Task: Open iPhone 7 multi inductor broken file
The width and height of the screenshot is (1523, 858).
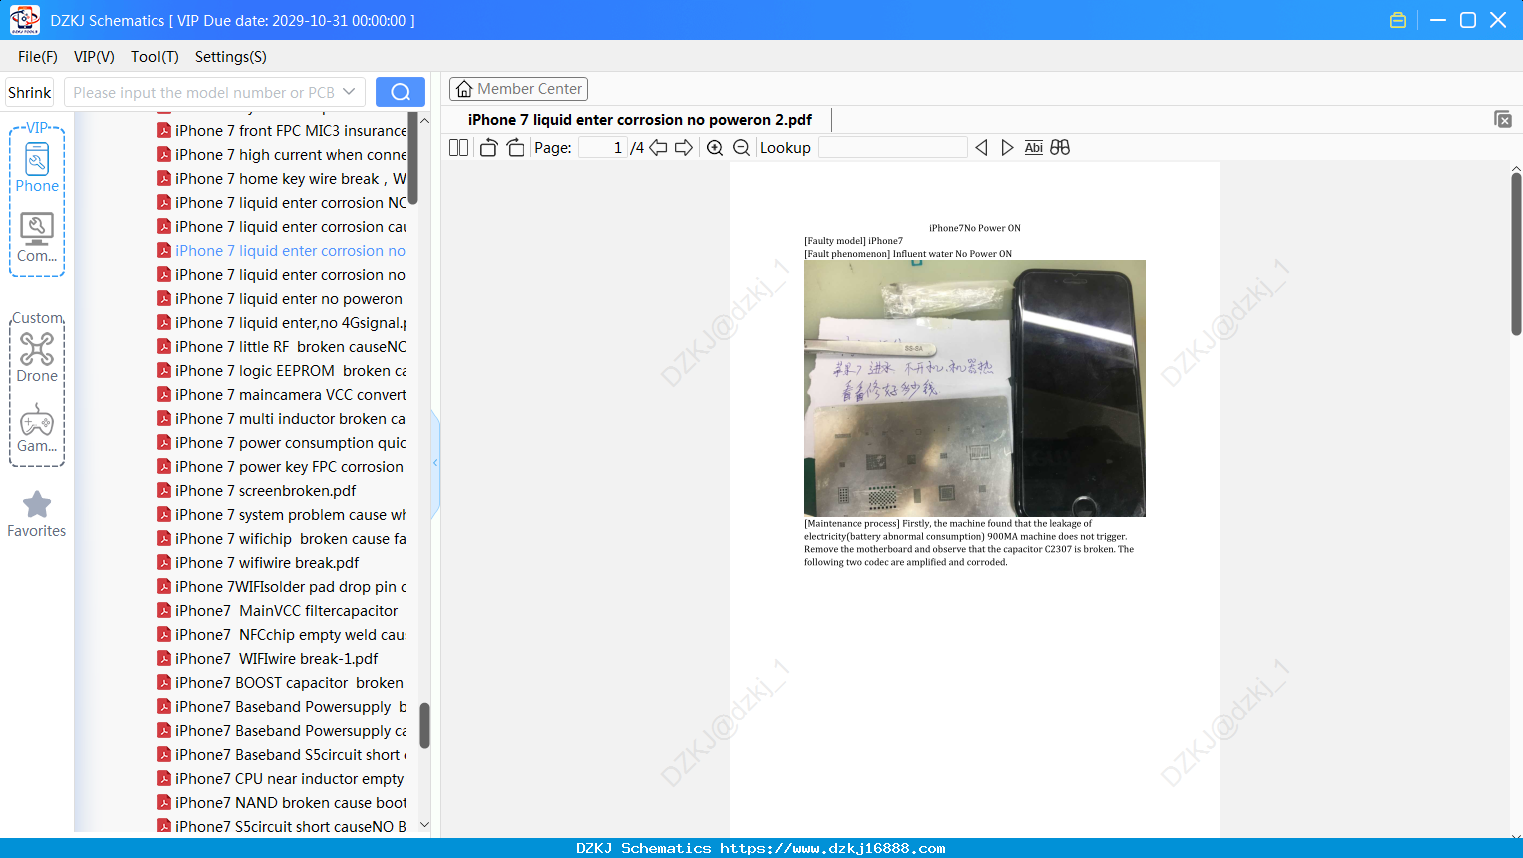Action: [x=290, y=418]
